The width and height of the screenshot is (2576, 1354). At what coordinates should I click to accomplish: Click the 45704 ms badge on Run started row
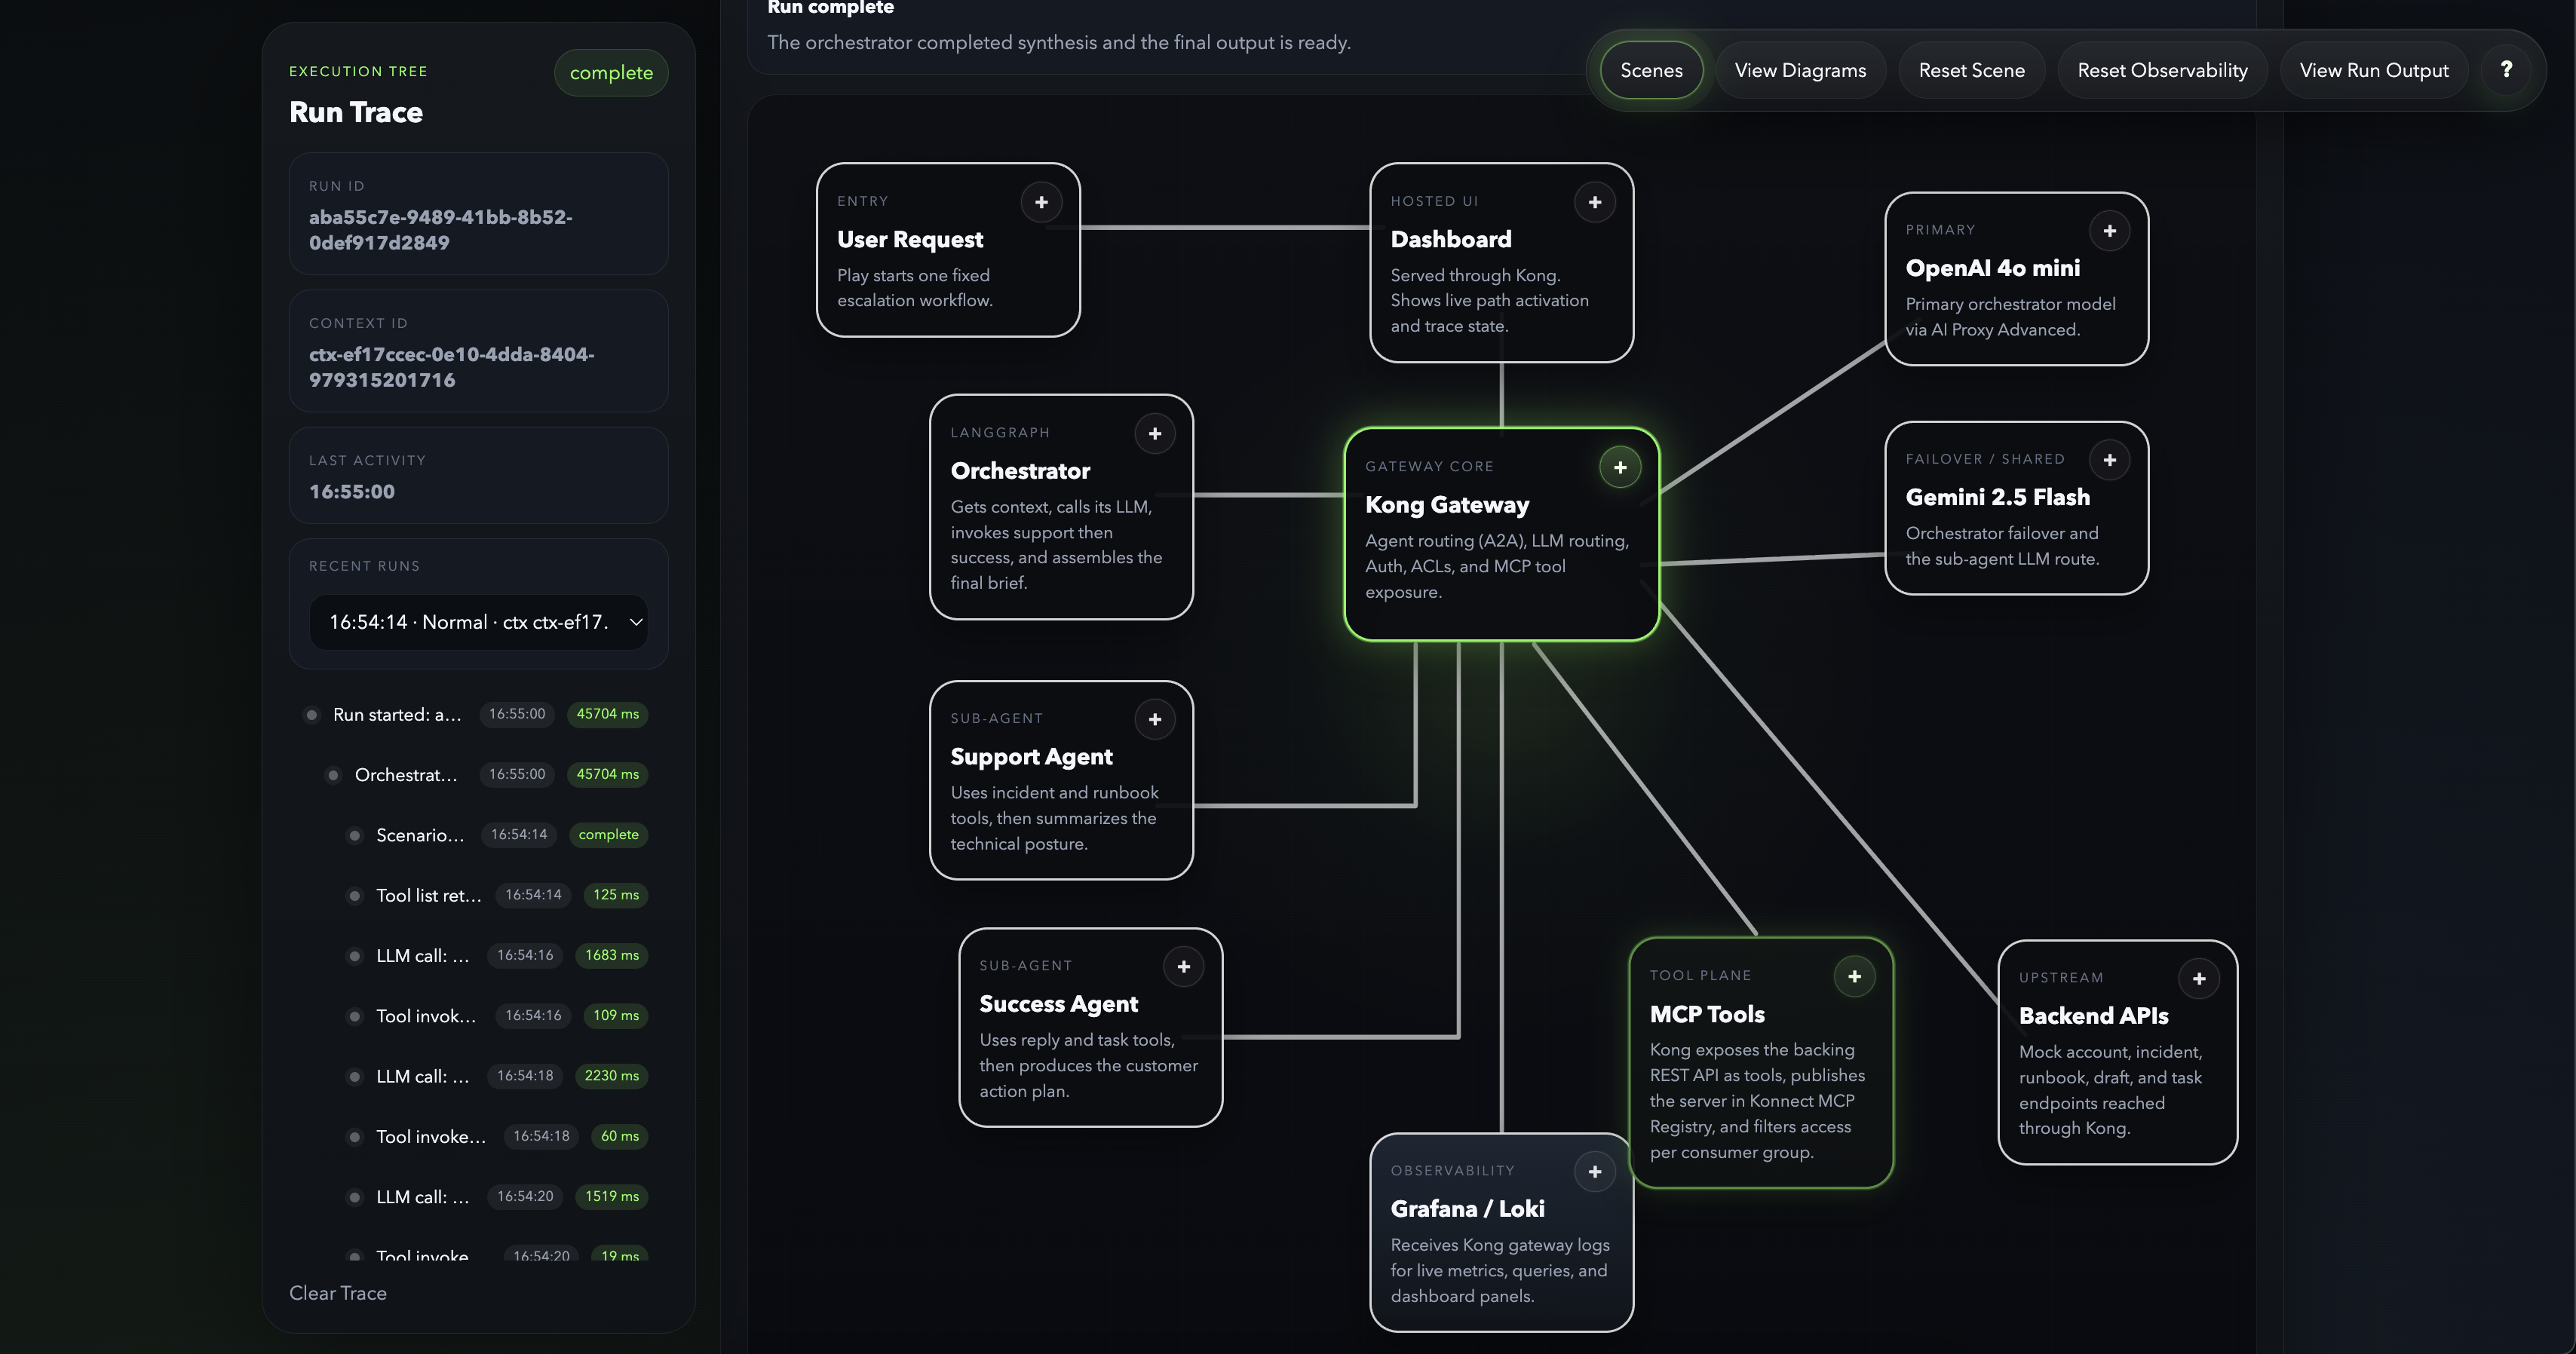(607, 714)
